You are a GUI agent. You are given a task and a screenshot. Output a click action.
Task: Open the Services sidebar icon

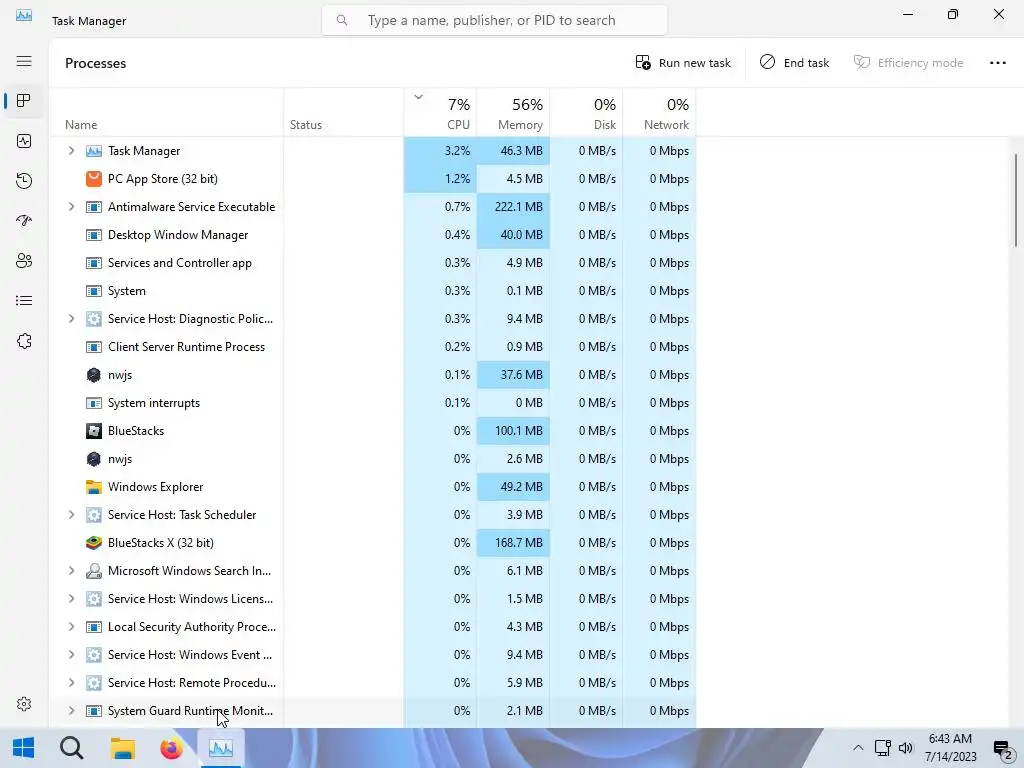coord(24,341)
